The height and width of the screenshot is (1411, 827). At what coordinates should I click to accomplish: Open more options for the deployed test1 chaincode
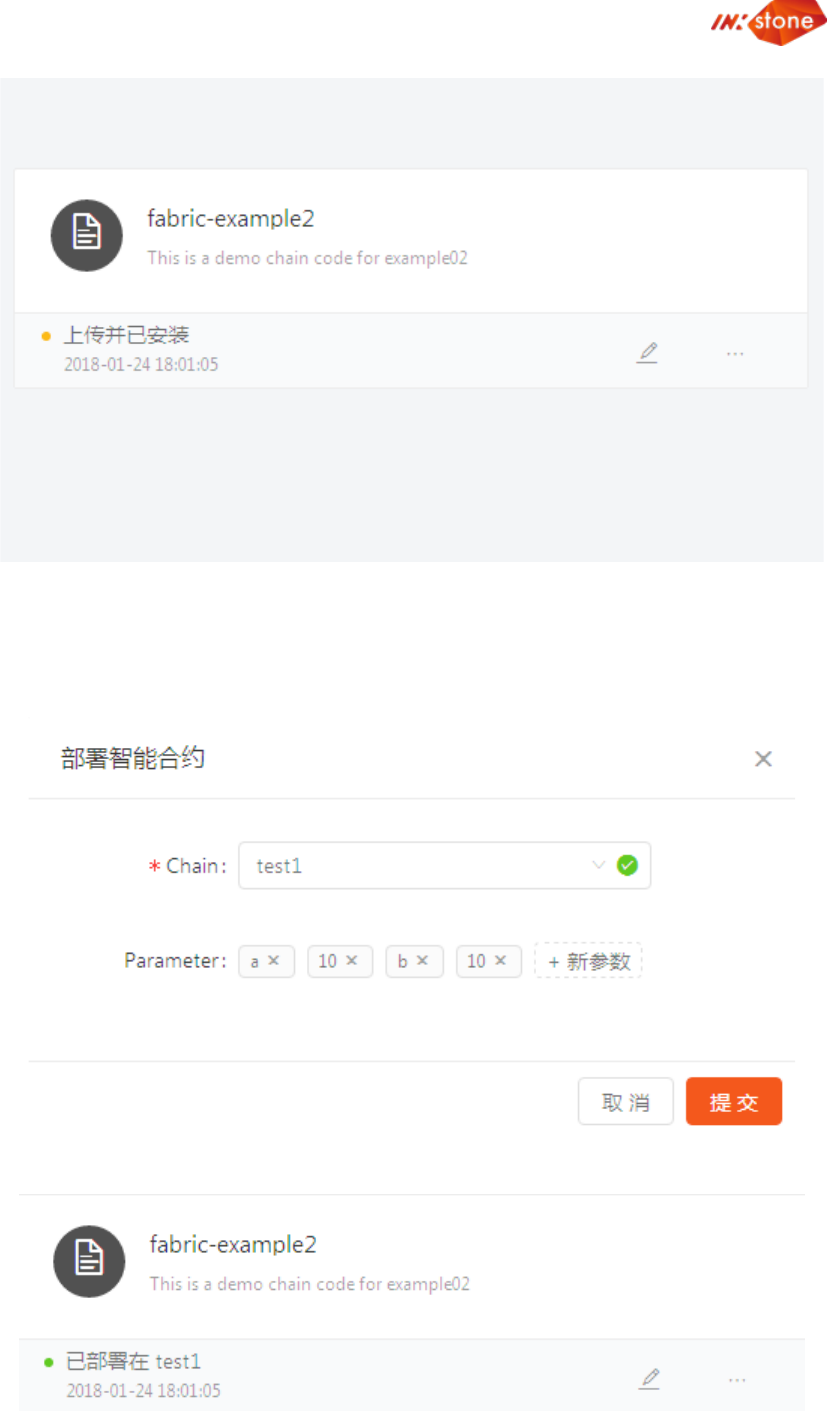(x=737, y=1380)
